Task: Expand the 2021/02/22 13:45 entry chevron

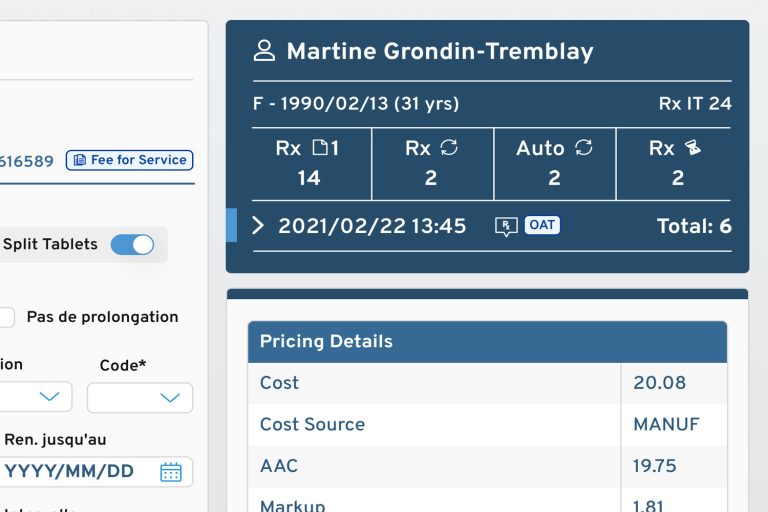Action: (x=258, y=226)
